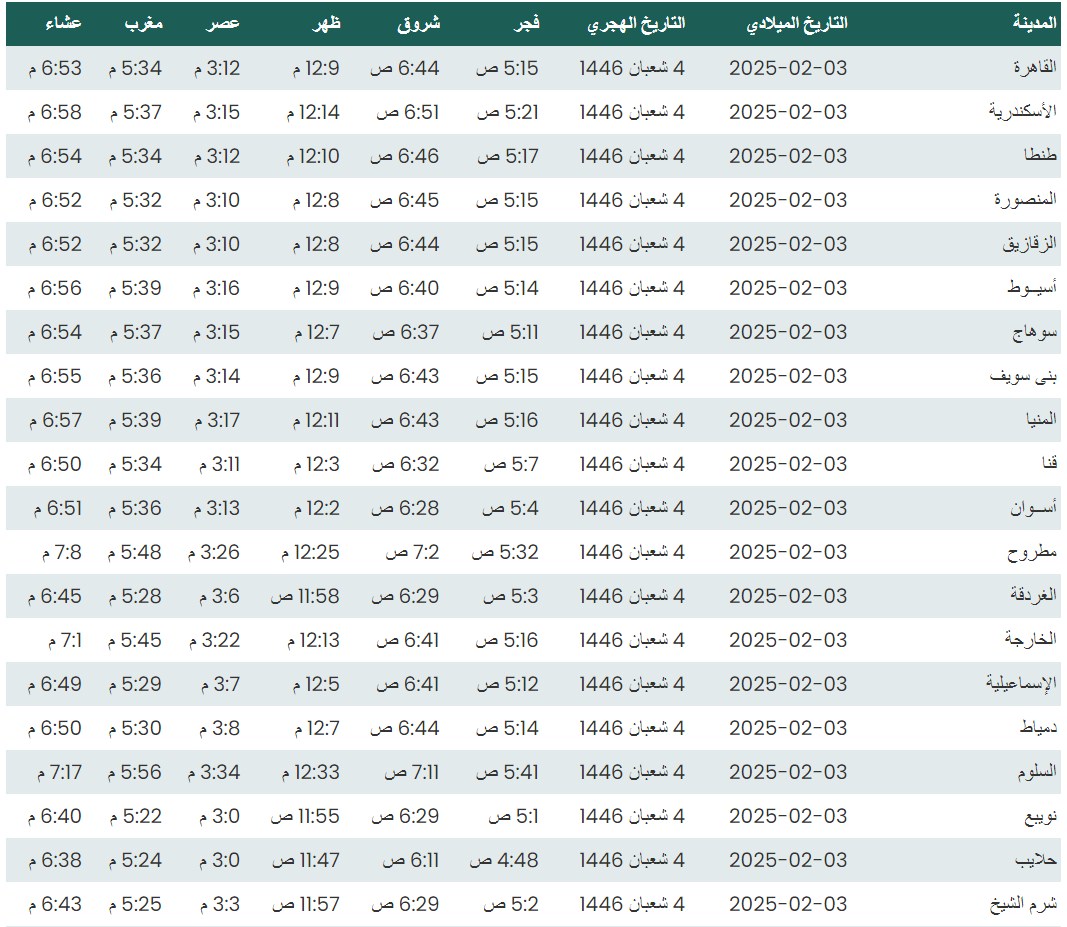Select the Dhuhr time 12:25 in مطروح row
The image size is (1067, 927).
pyautogui.click(x=310, y=552)
